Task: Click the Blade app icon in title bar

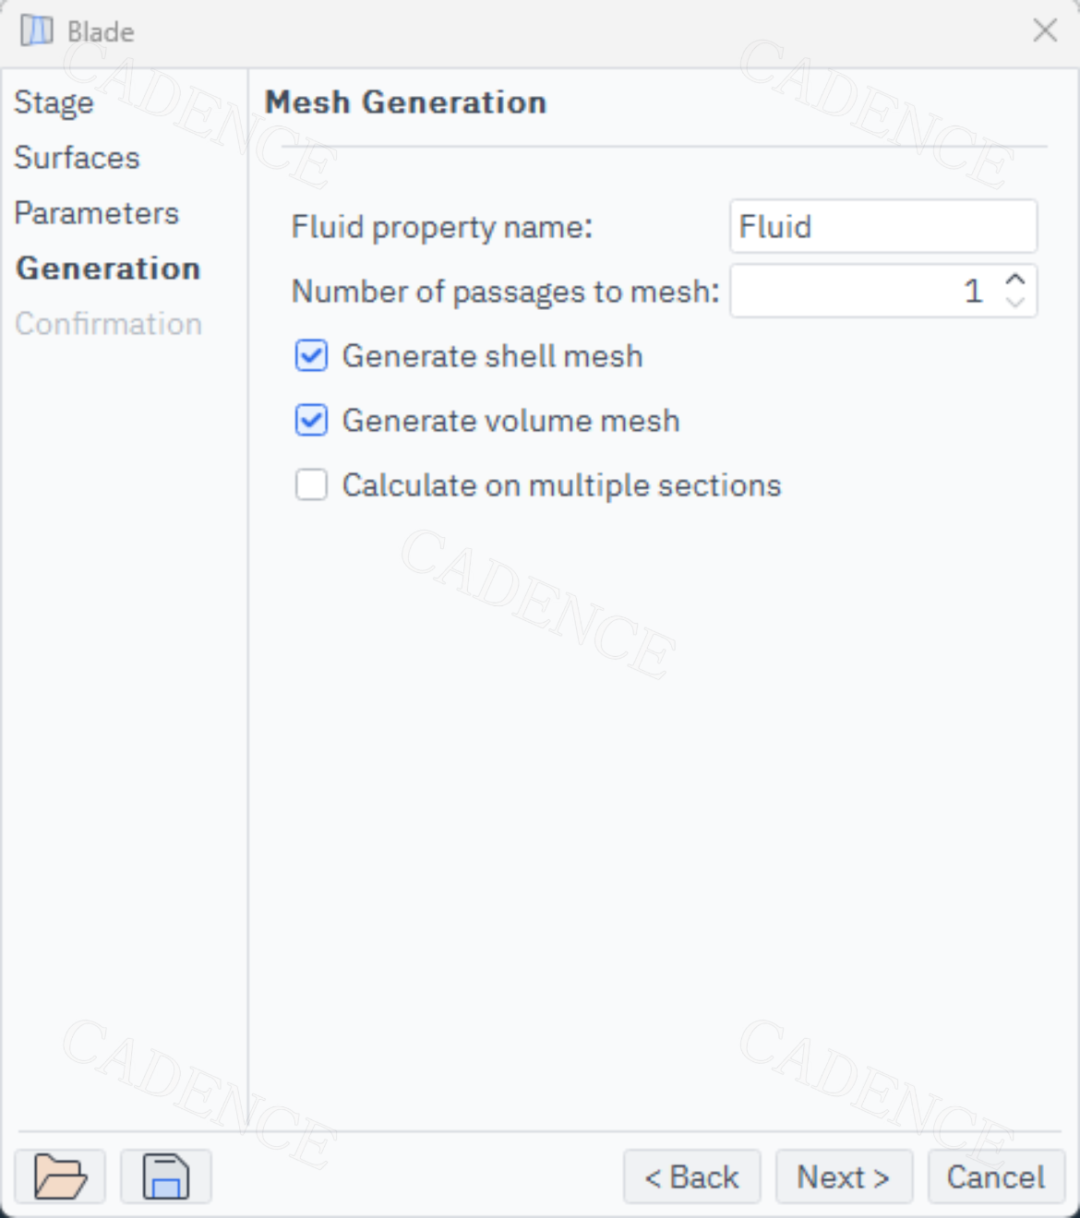Action: point(37,31)
